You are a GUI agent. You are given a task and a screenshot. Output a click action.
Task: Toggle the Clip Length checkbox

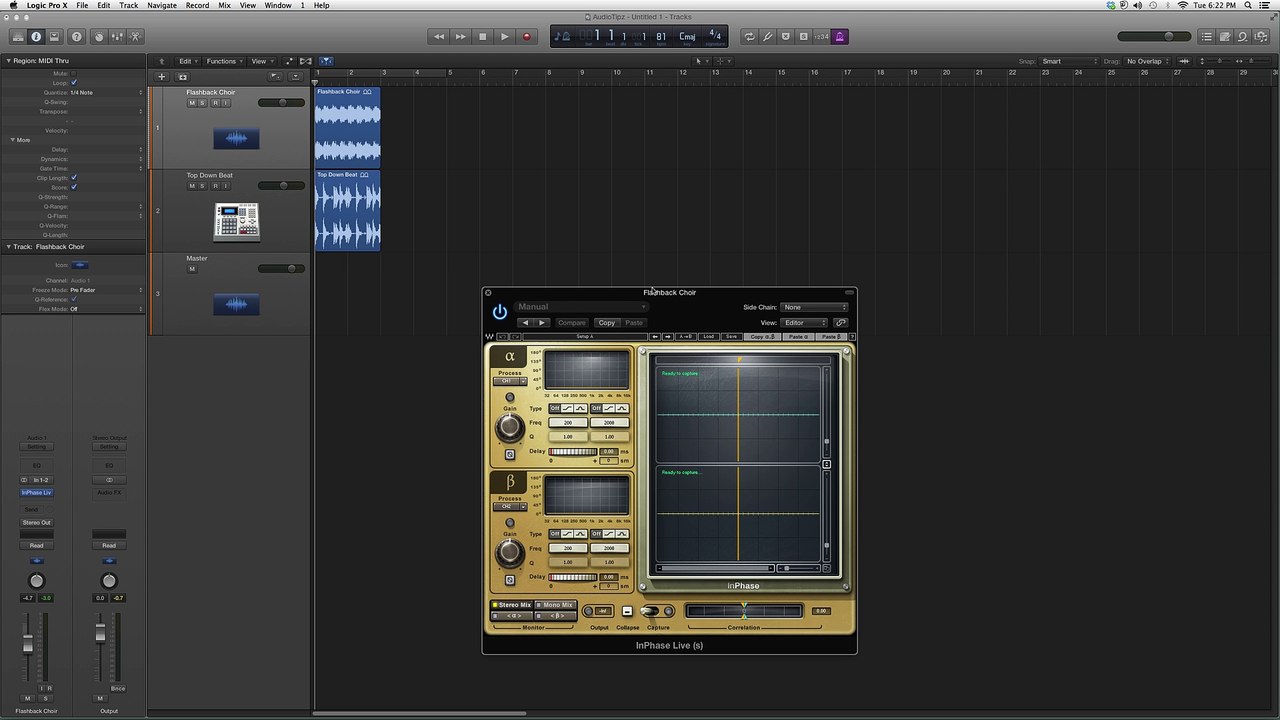(x=74, y=178)
